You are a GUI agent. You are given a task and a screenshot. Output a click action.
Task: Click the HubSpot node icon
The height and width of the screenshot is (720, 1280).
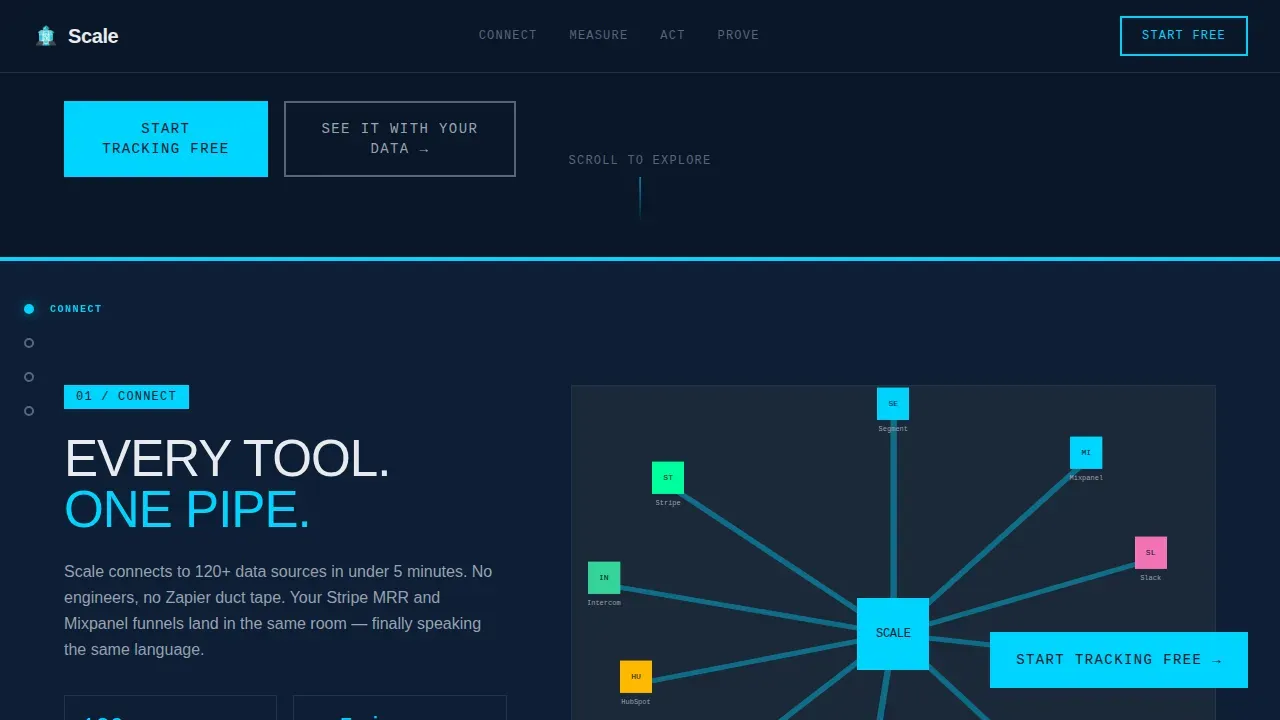point(636,677)
